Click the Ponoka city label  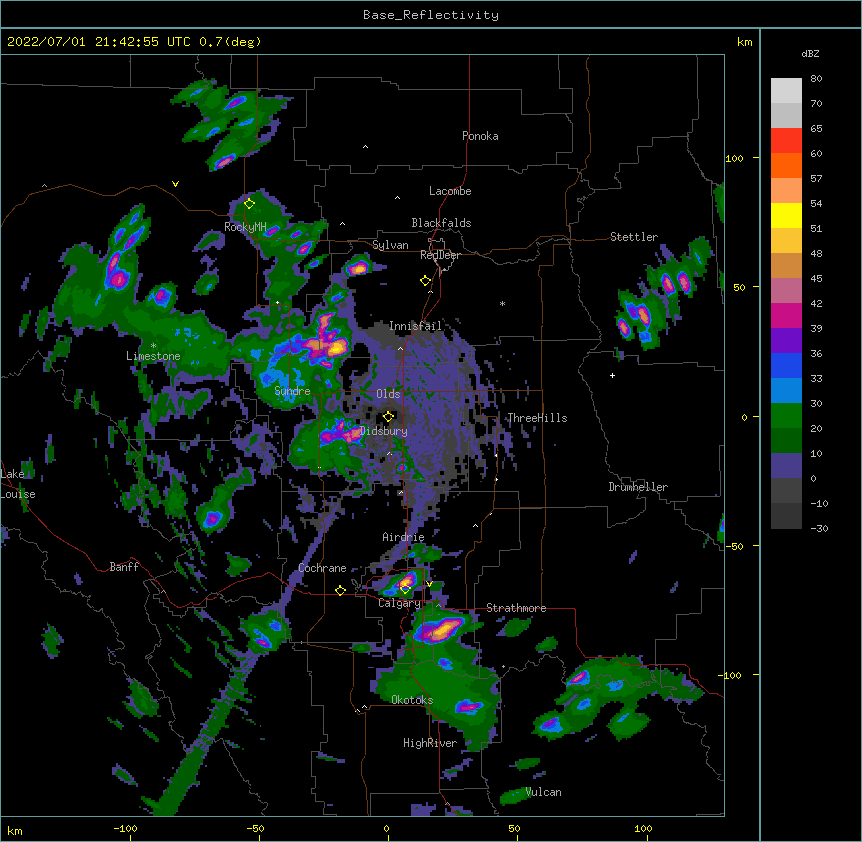pyautogui.click(x=480, y=136)
